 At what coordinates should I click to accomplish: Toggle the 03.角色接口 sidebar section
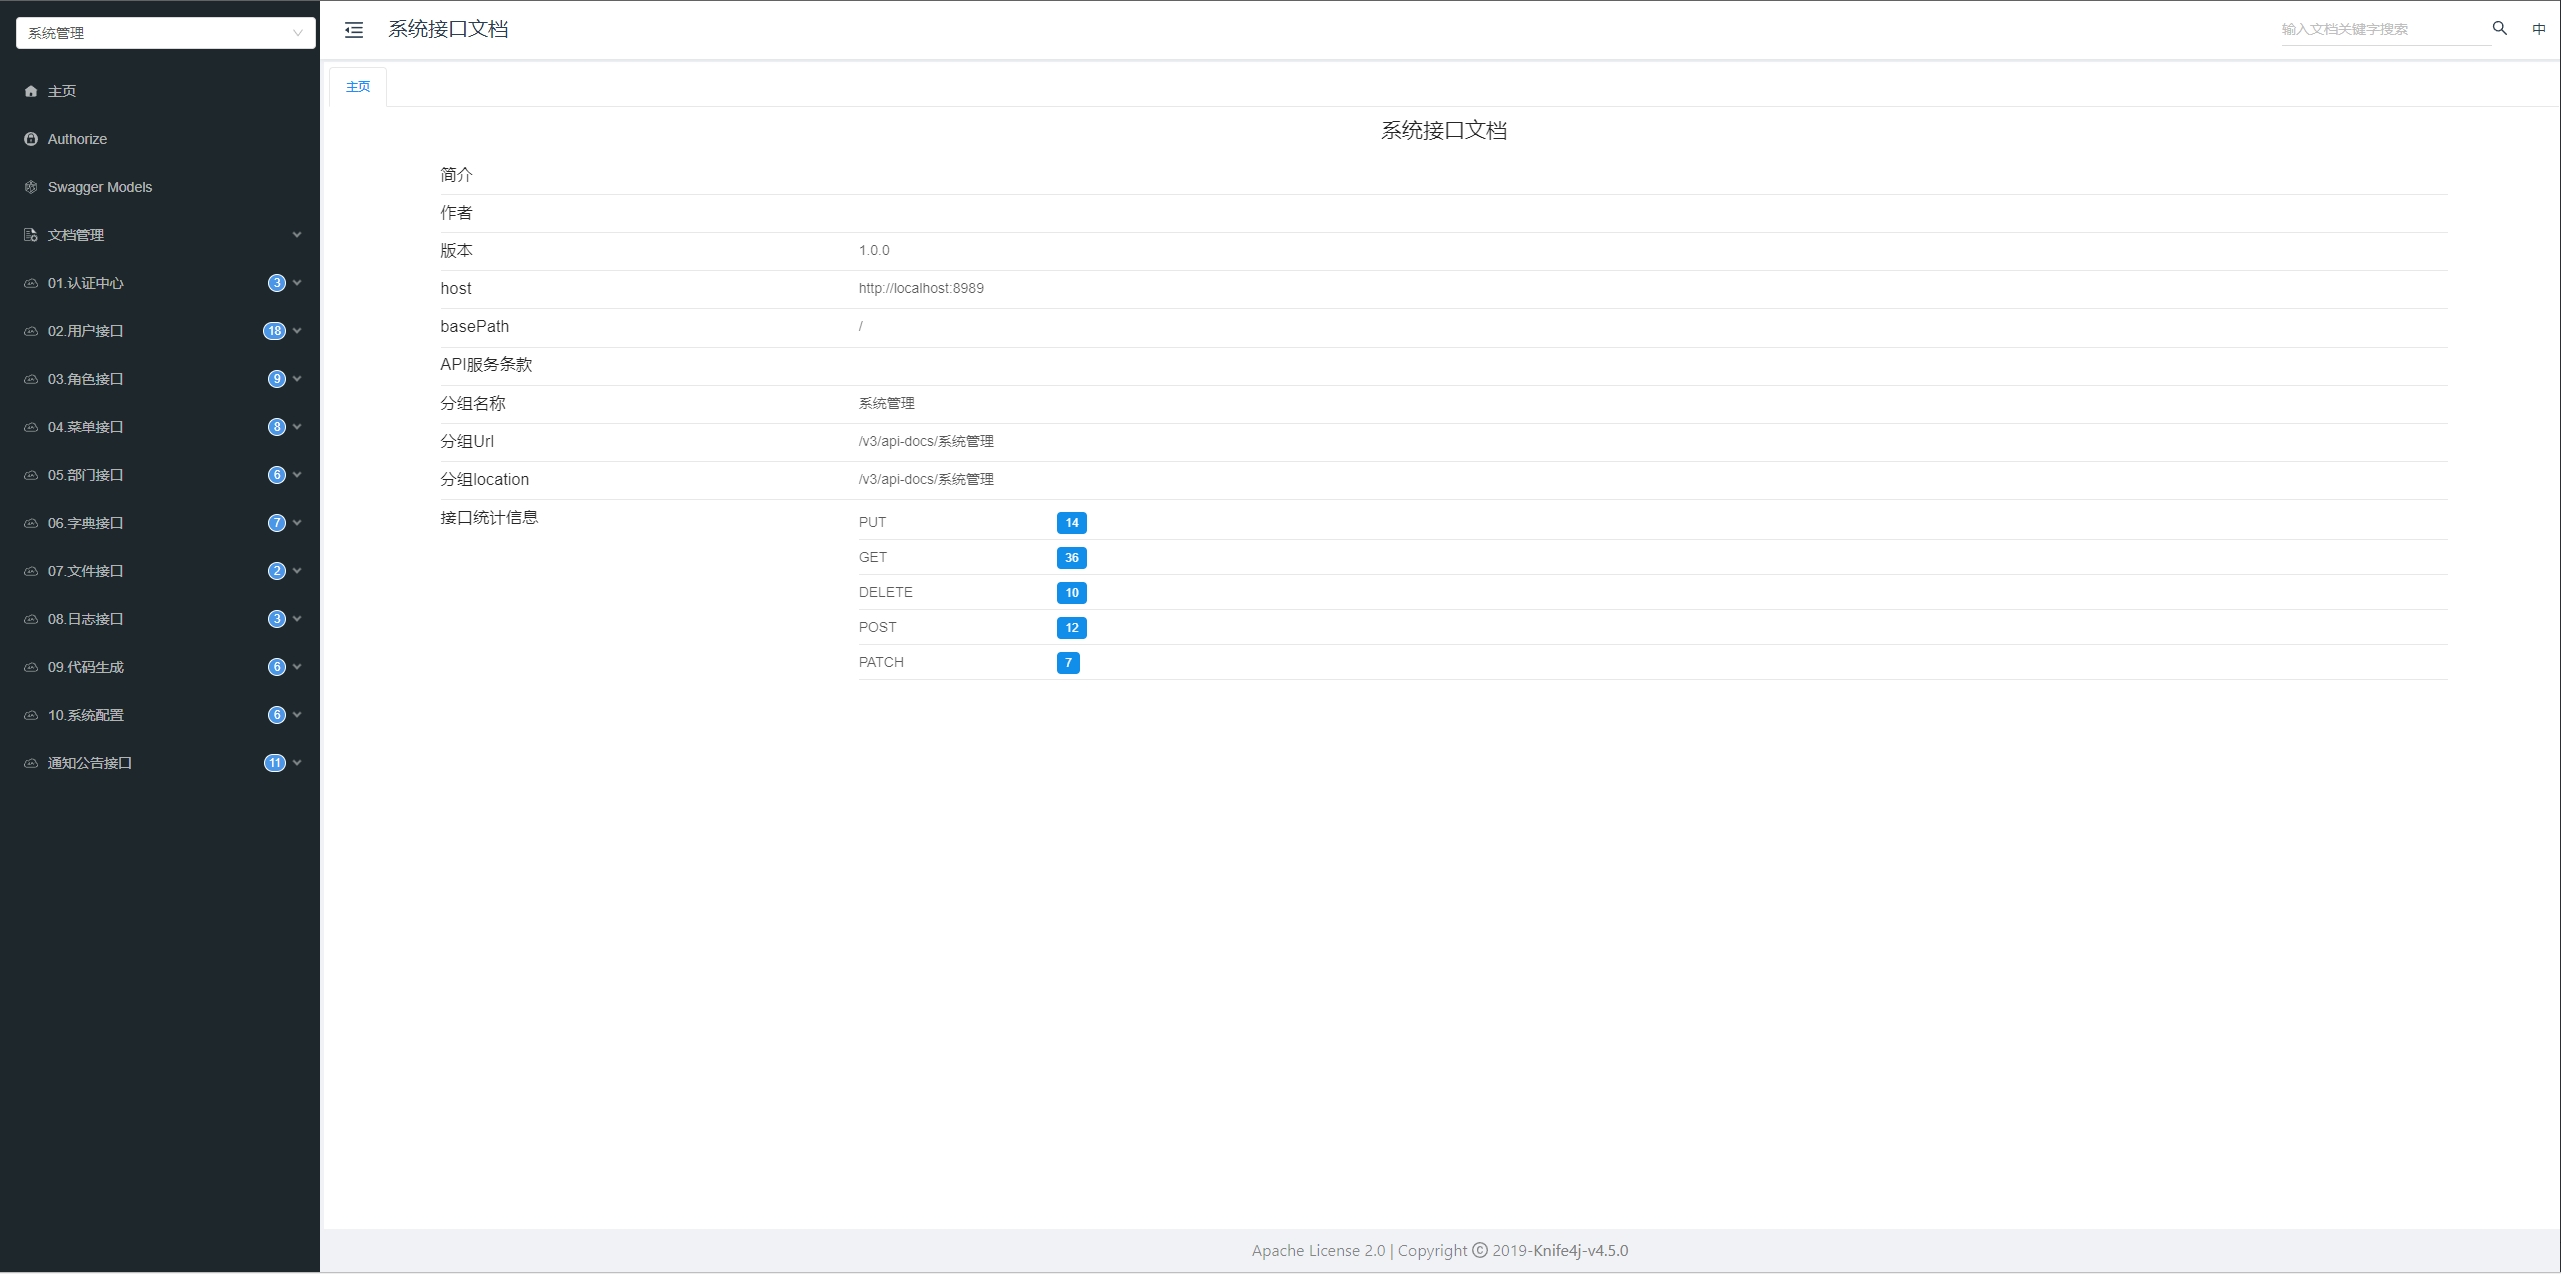pyautogui.click(x=158, y=377)
